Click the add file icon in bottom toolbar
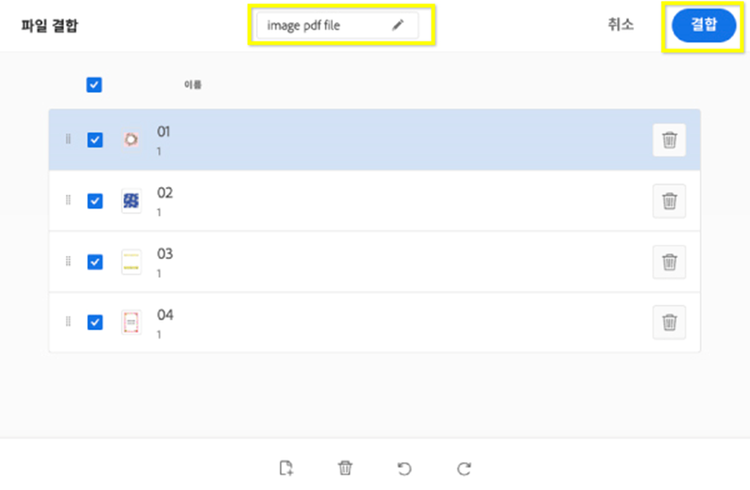Viewport: 750px width, 490px height. point(286,468)
